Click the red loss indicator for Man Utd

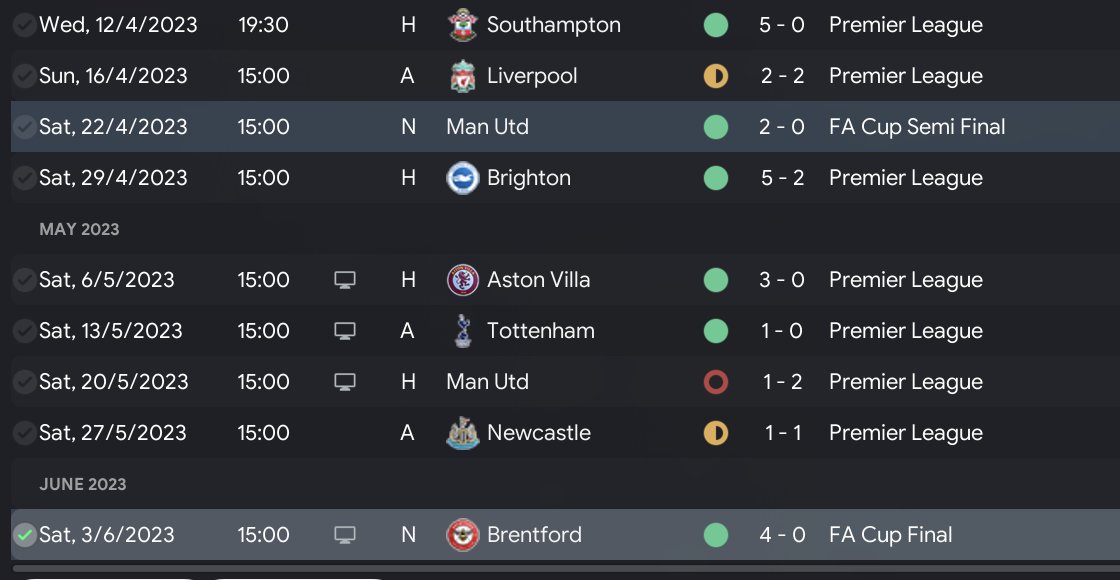(715, 382)
